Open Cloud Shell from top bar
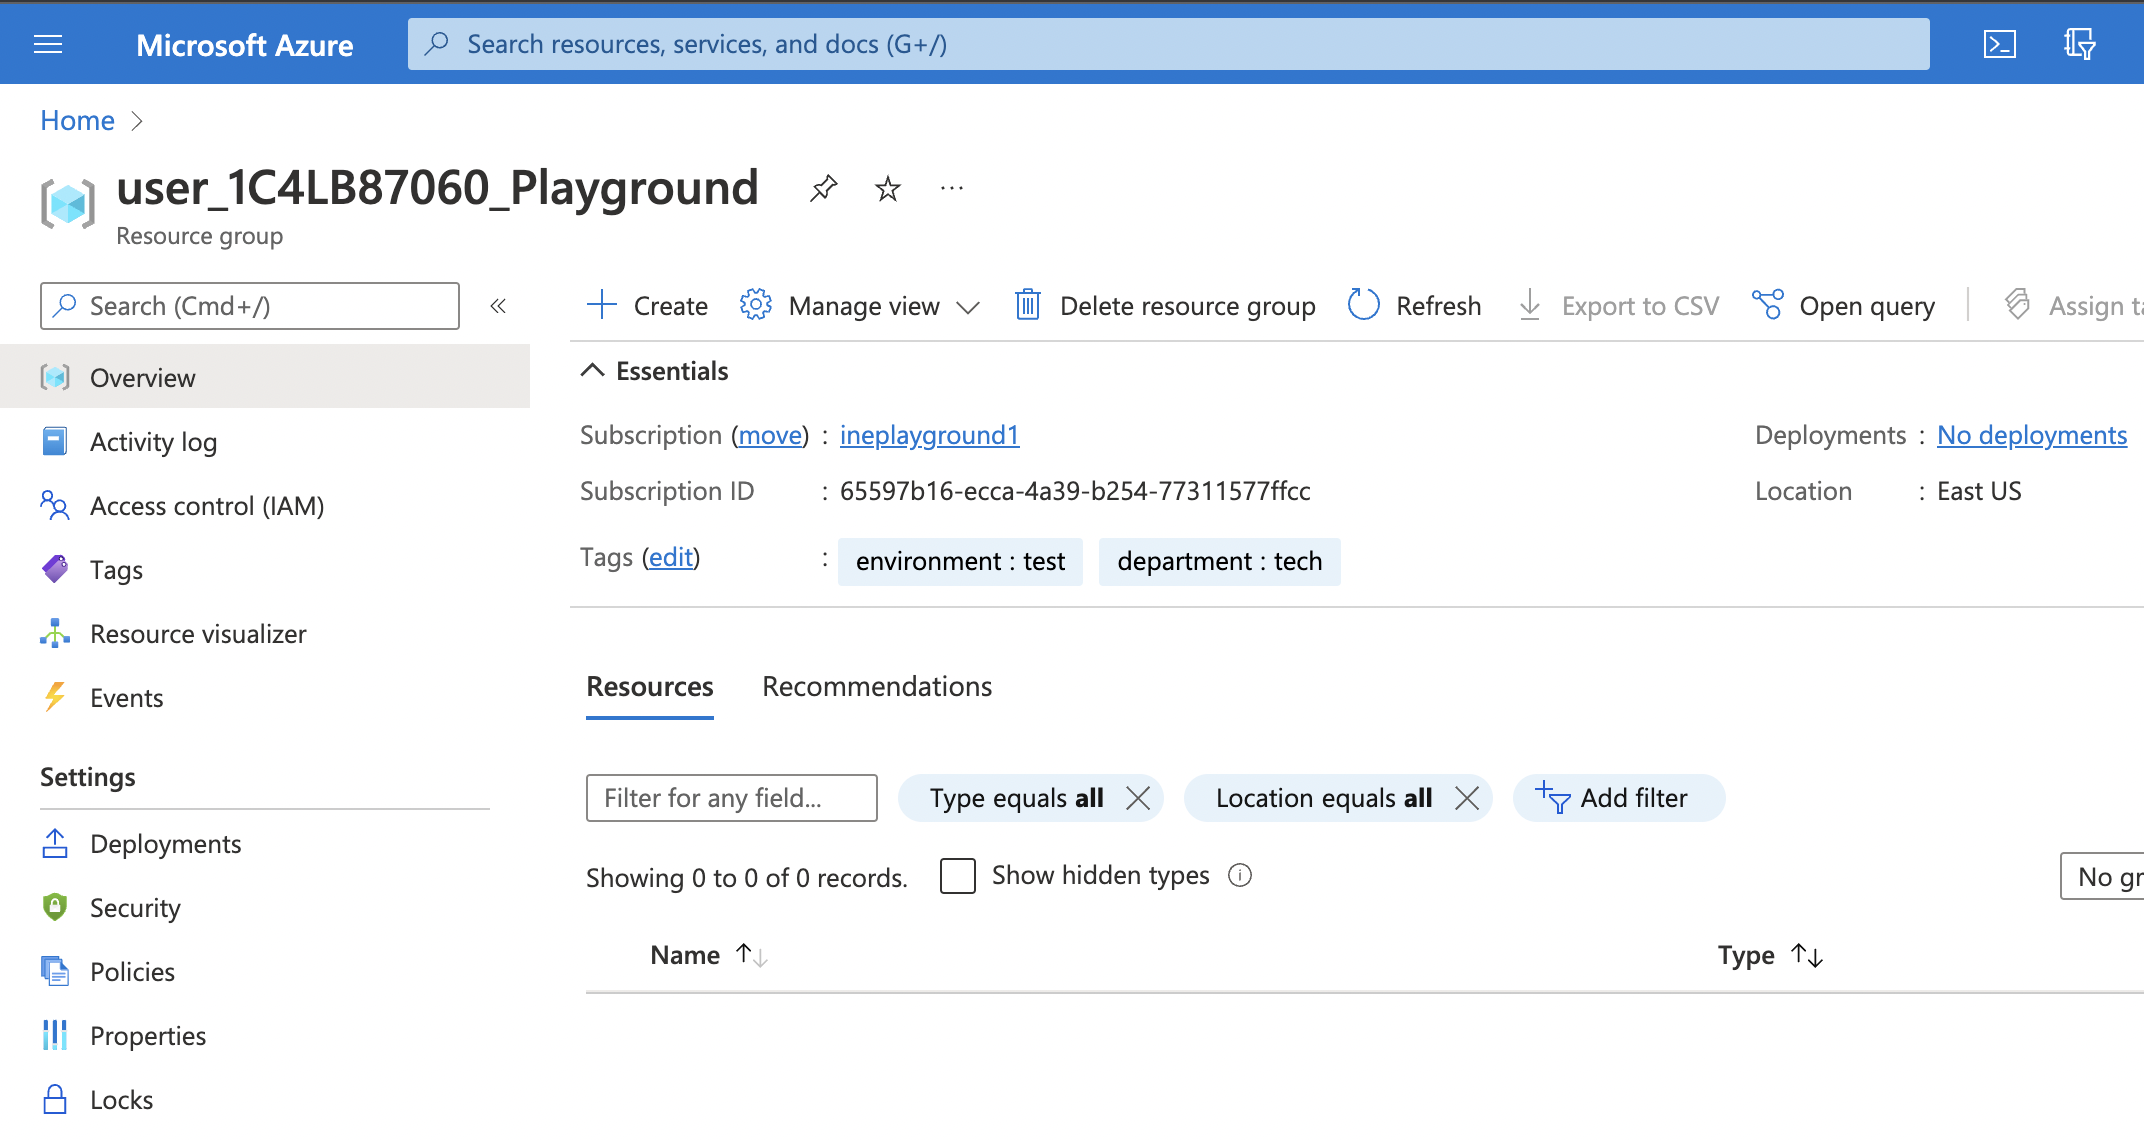Screen dimensions: 2144x1140 tap(1999, 44)
